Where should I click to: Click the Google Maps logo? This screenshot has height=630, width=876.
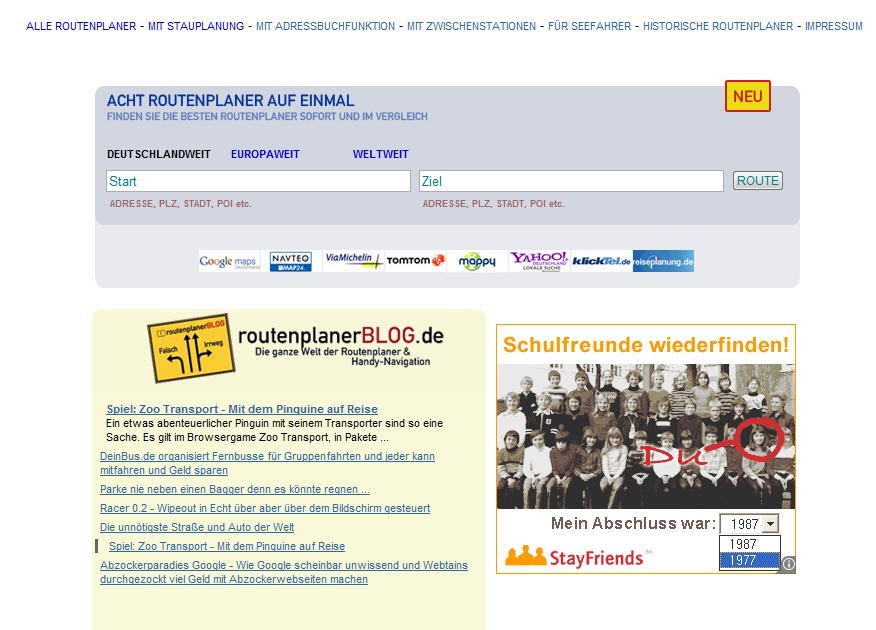230,261
